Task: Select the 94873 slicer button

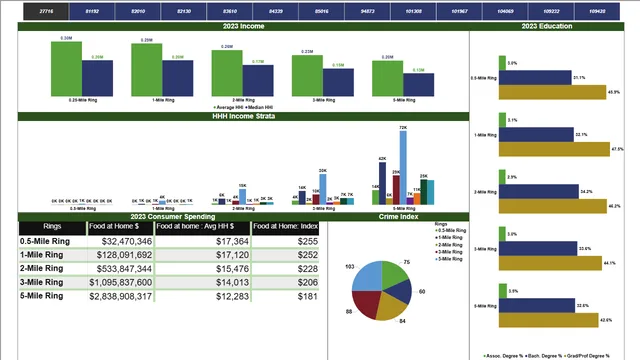Action: click(x=368, y=11)
